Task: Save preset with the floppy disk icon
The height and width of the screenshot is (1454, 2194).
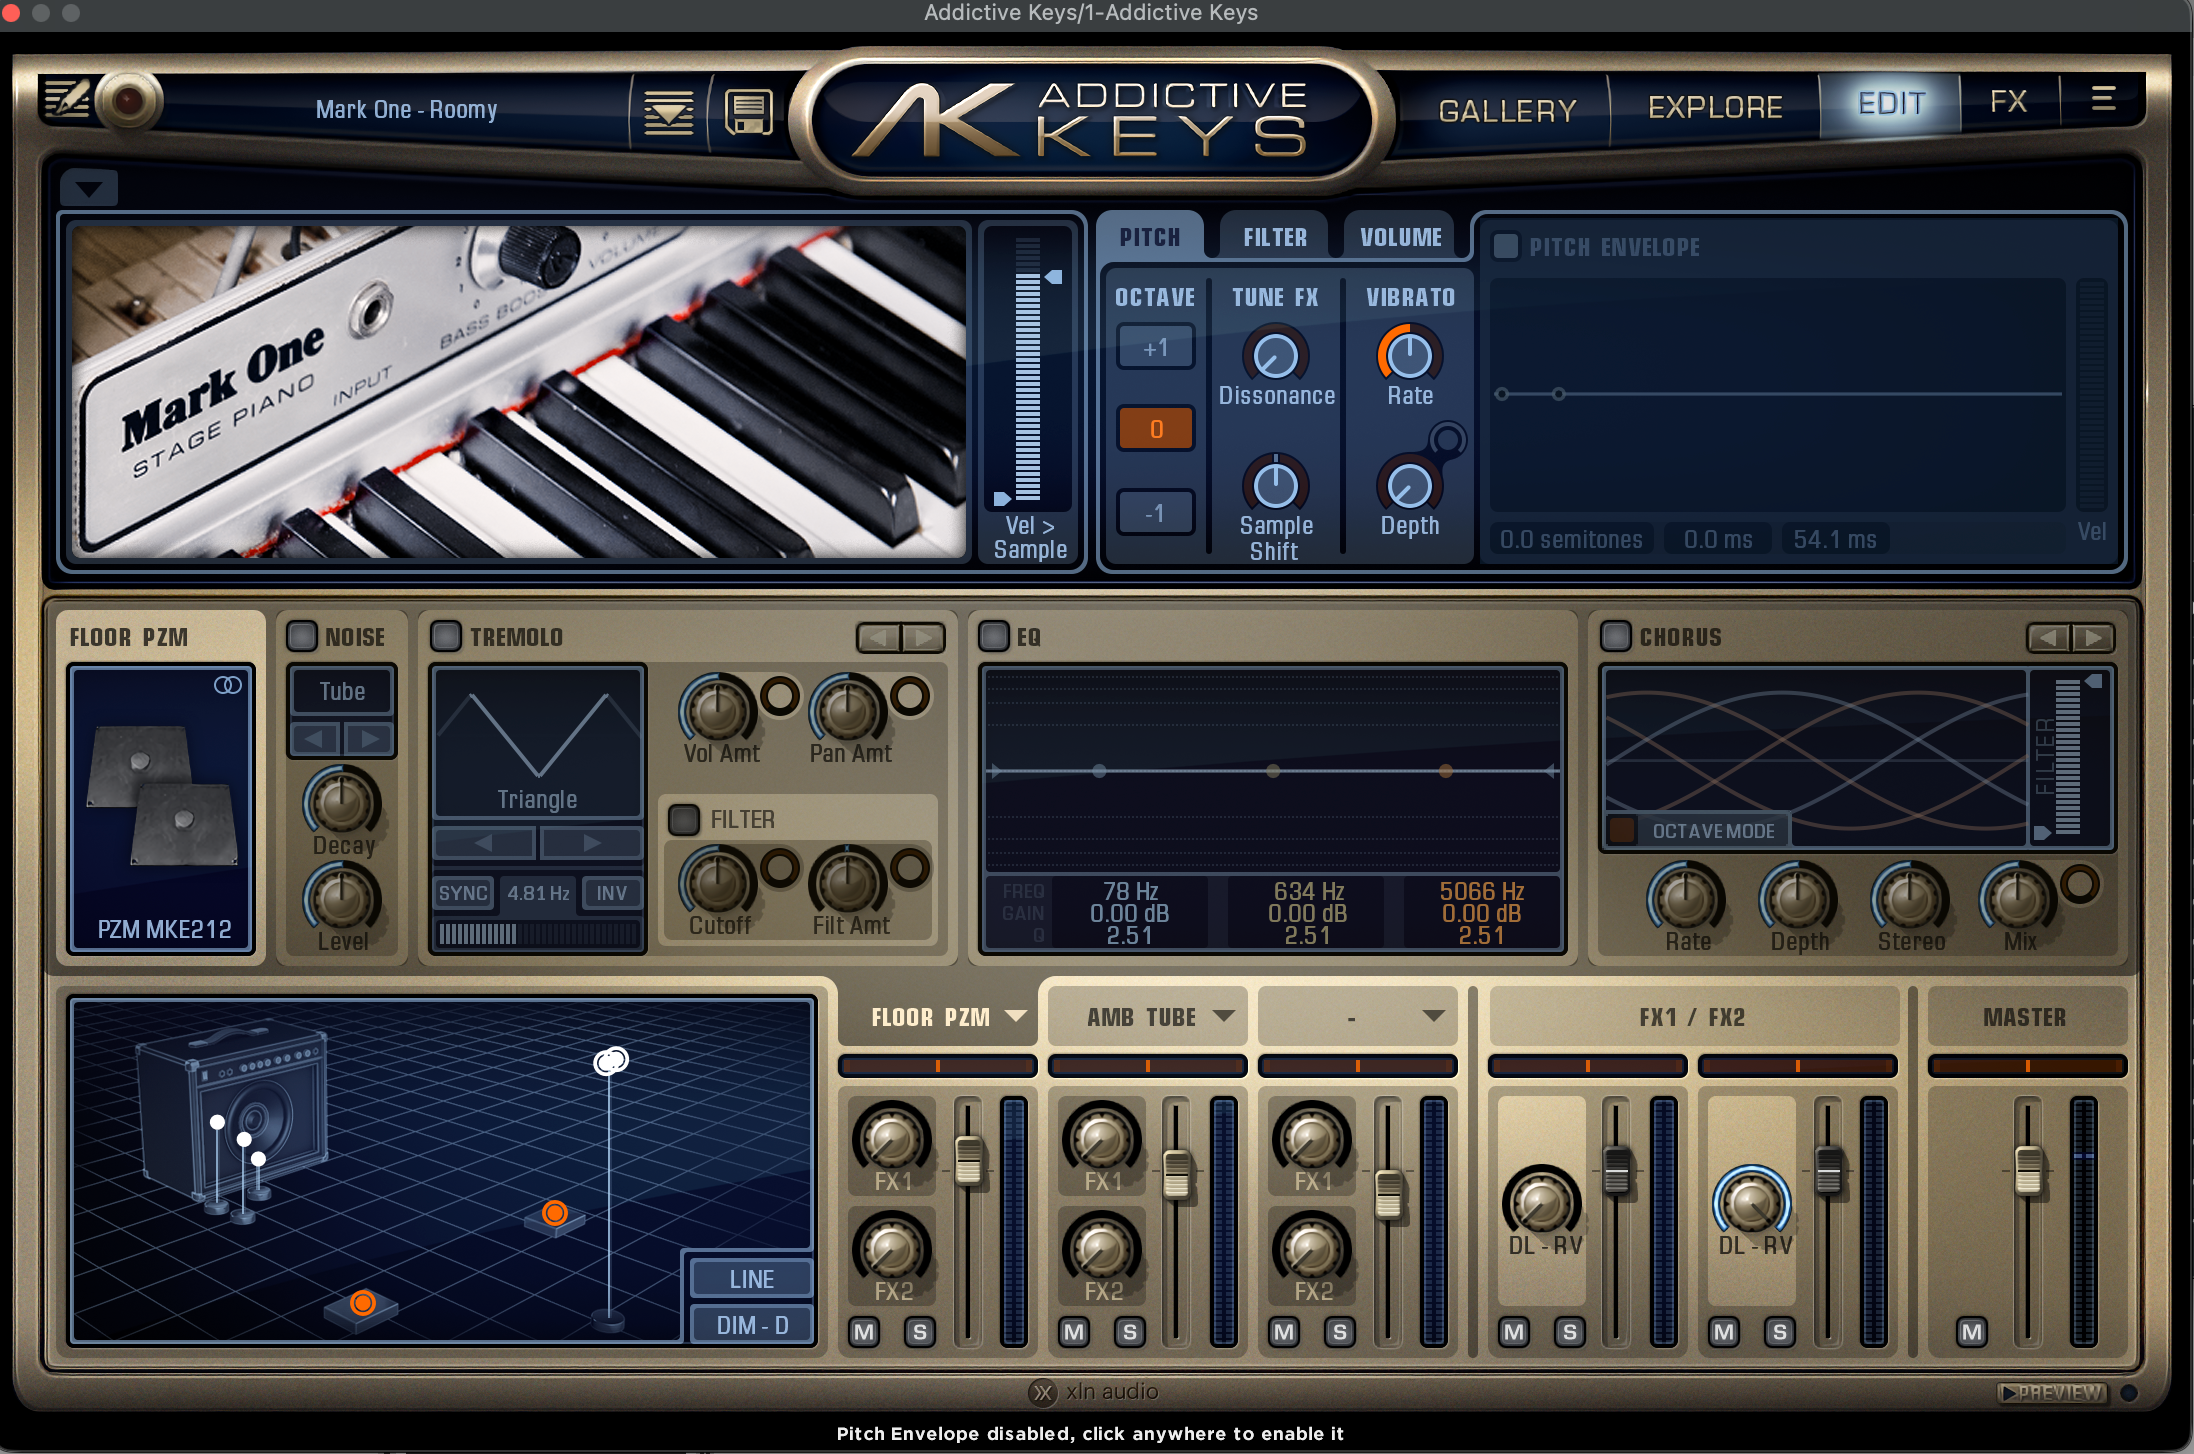Action: (749, 112)
